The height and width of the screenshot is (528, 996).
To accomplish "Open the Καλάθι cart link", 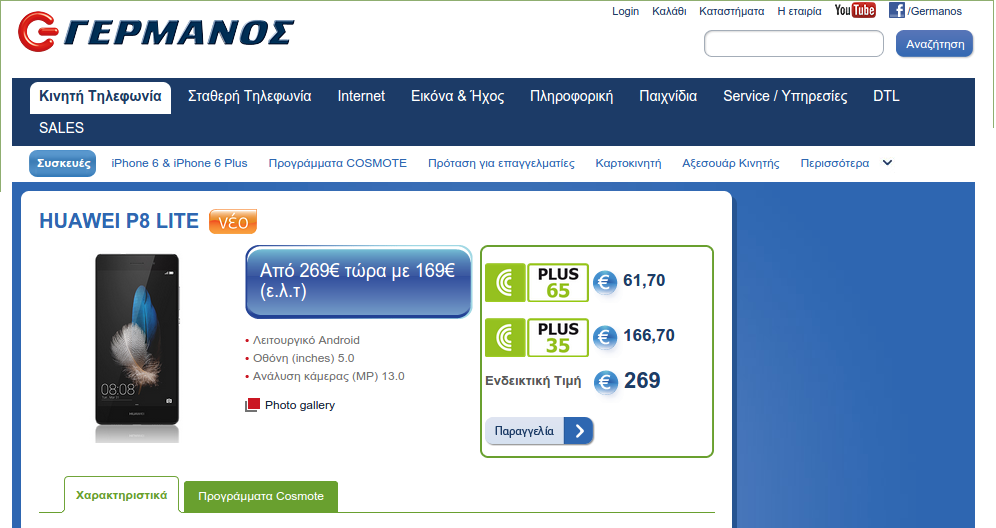I will (669, 11).
